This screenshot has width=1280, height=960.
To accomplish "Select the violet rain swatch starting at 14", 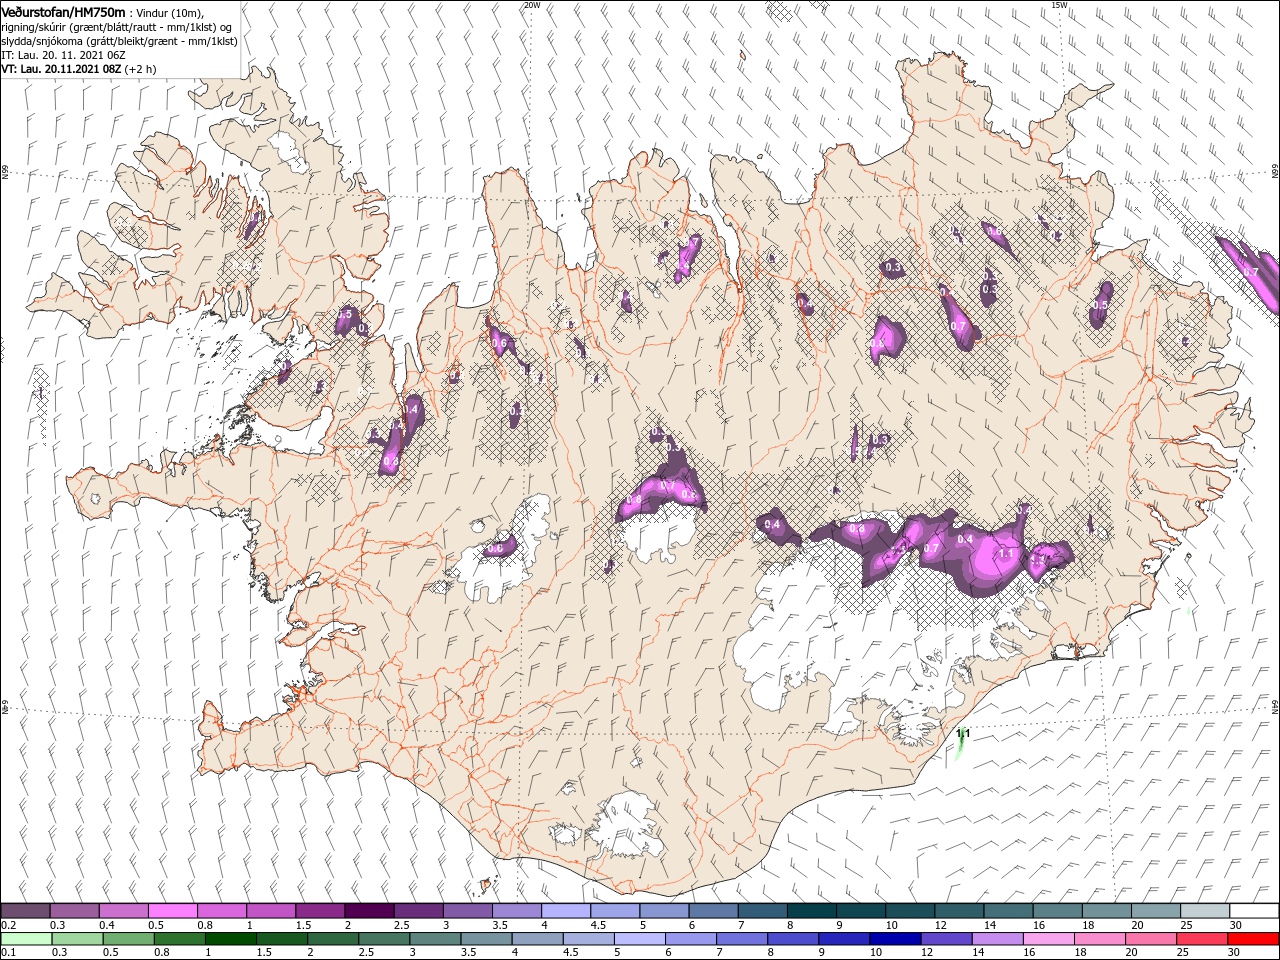I will tap(998, 939).
